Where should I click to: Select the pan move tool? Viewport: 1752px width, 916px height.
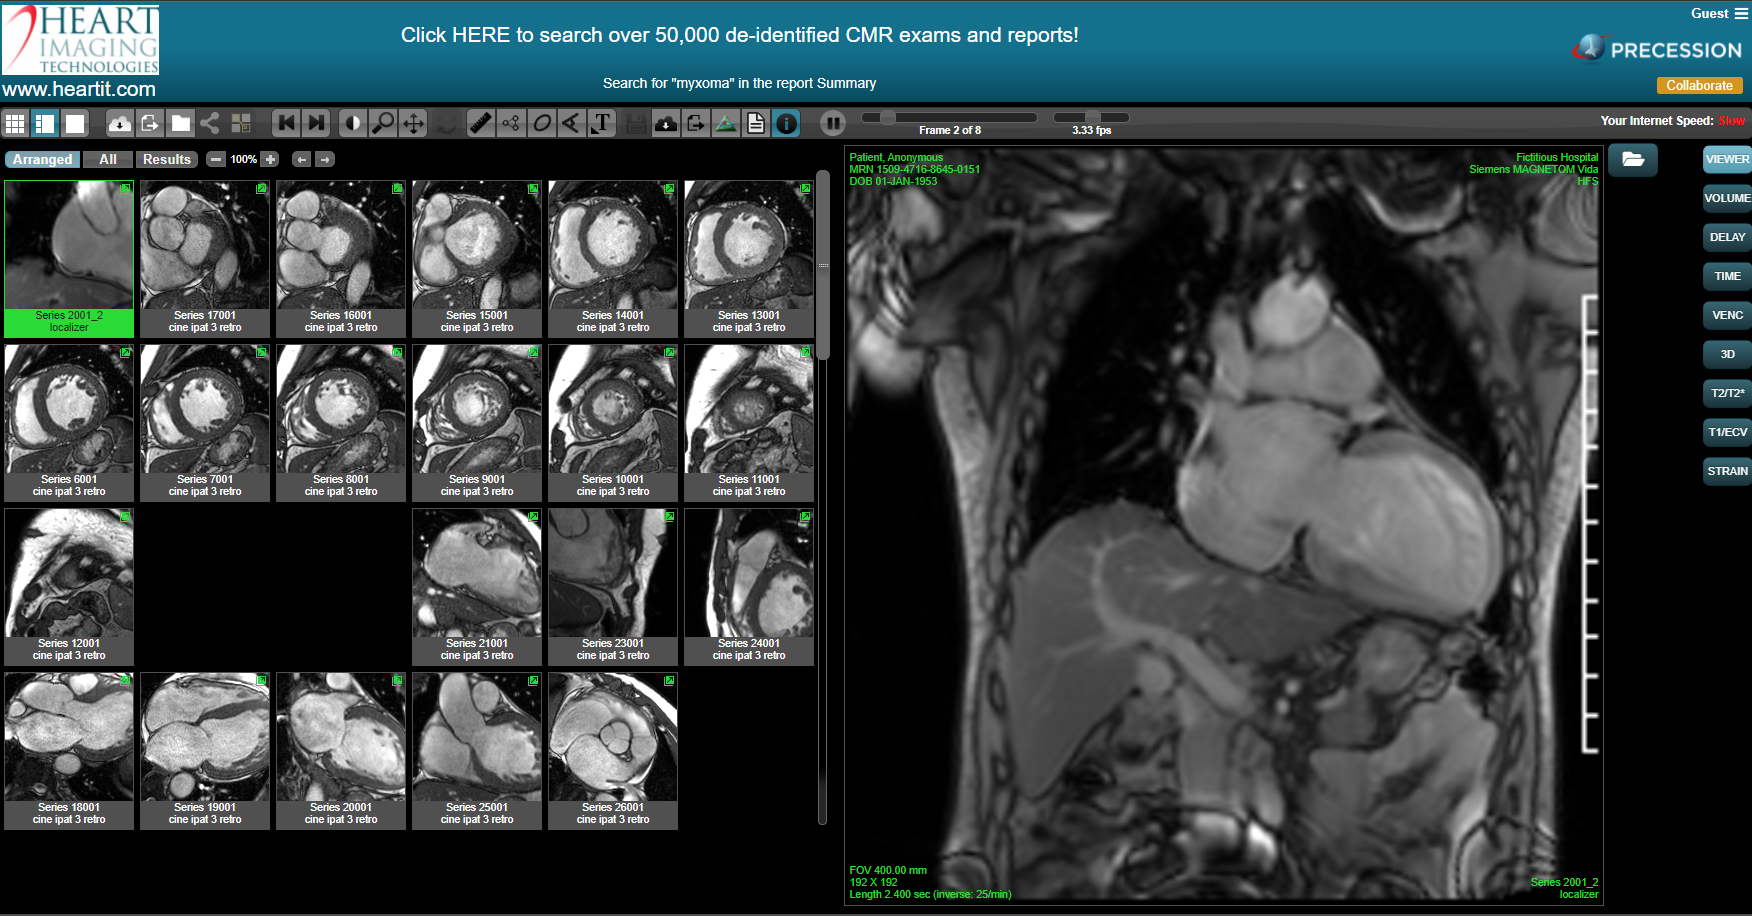pyautogui.click(x=413, y=123)
